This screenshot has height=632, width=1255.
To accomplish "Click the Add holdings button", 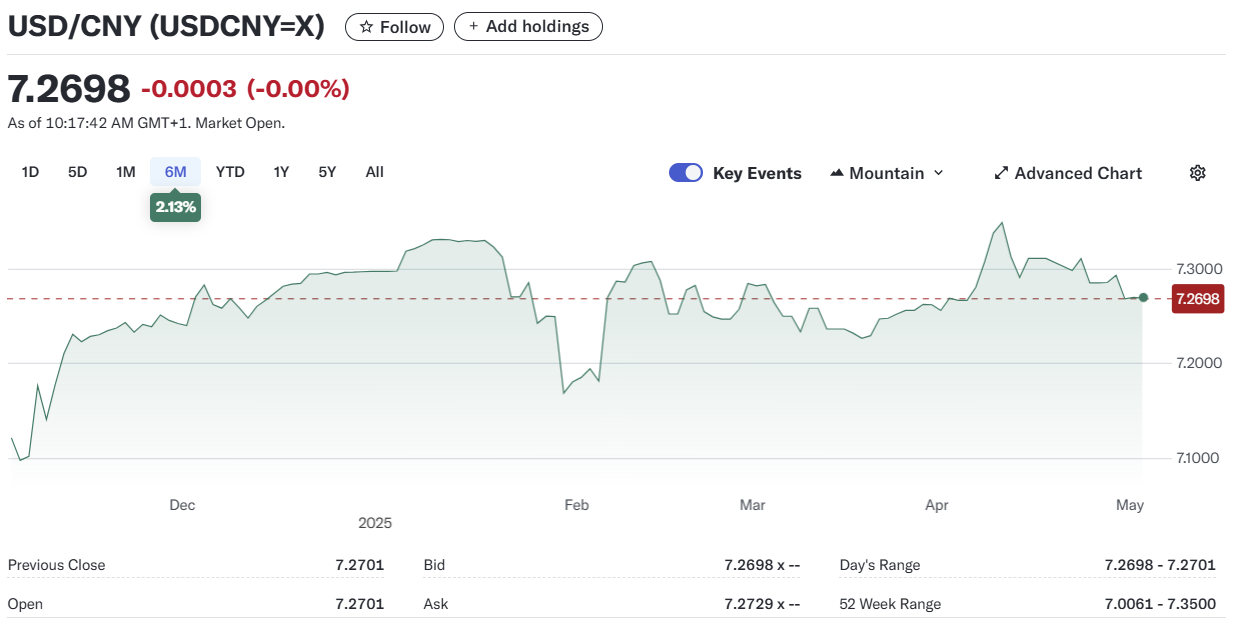I will (528, 27).
